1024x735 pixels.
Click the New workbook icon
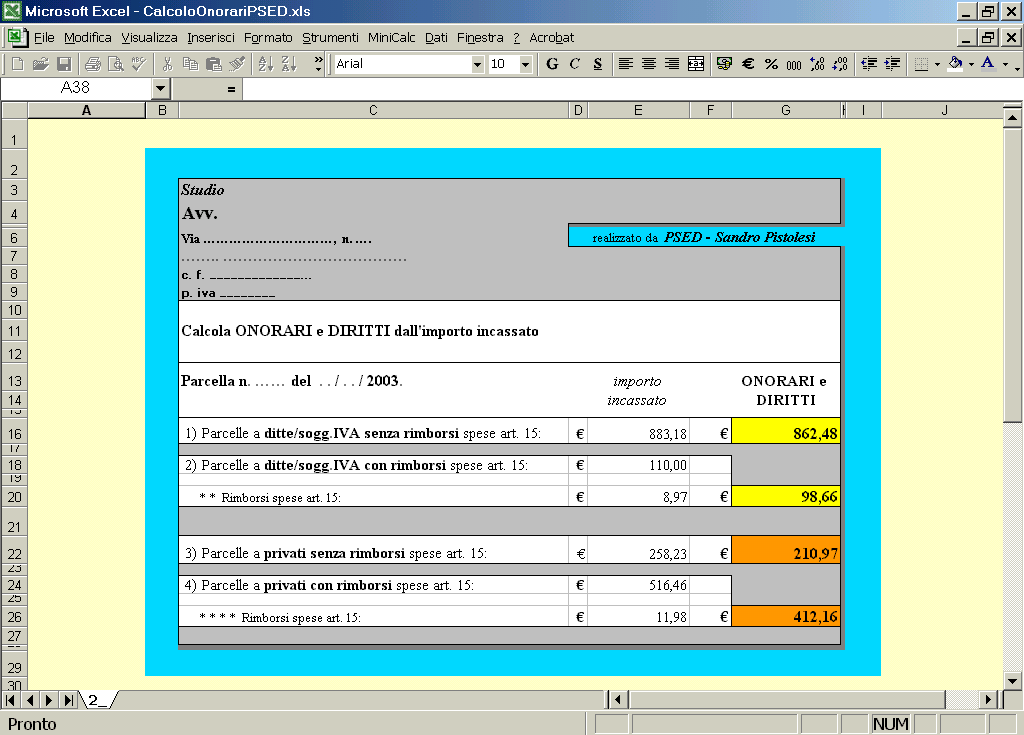[x=18, y=64]
